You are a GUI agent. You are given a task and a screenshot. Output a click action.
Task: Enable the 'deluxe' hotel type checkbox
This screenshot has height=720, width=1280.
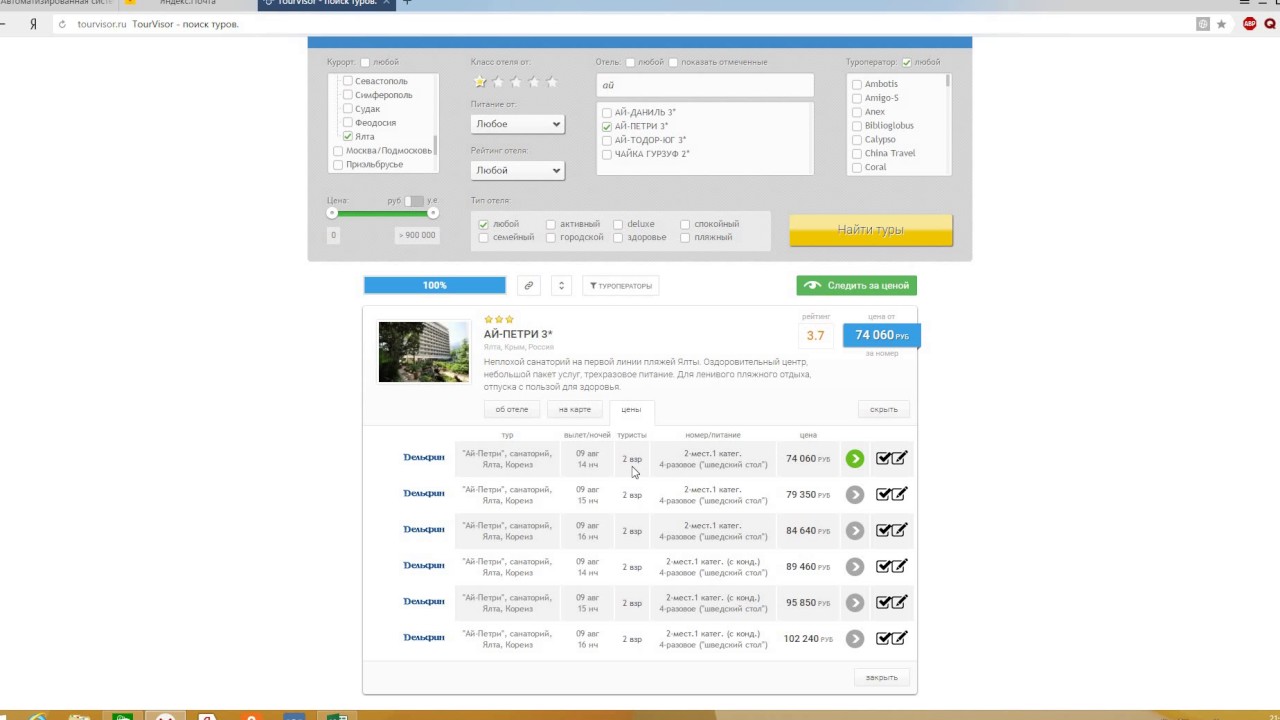pyautogui.click(x=618, y=224)
